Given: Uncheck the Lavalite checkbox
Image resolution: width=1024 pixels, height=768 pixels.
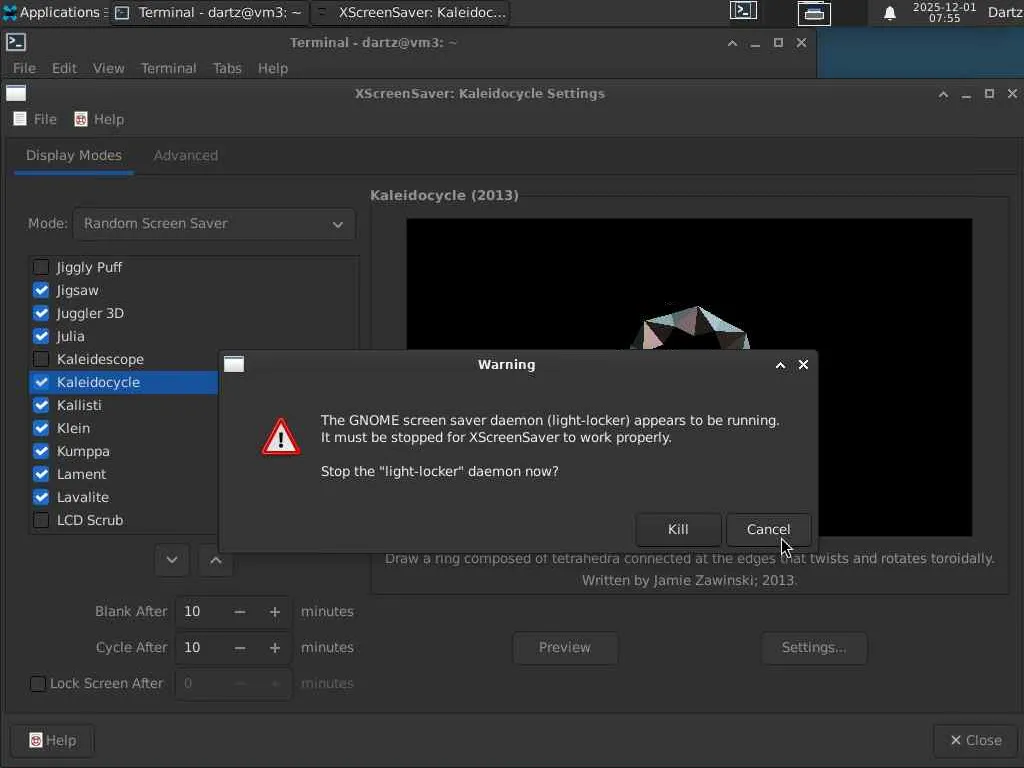Looking at the screenshot, I should 41,497.
